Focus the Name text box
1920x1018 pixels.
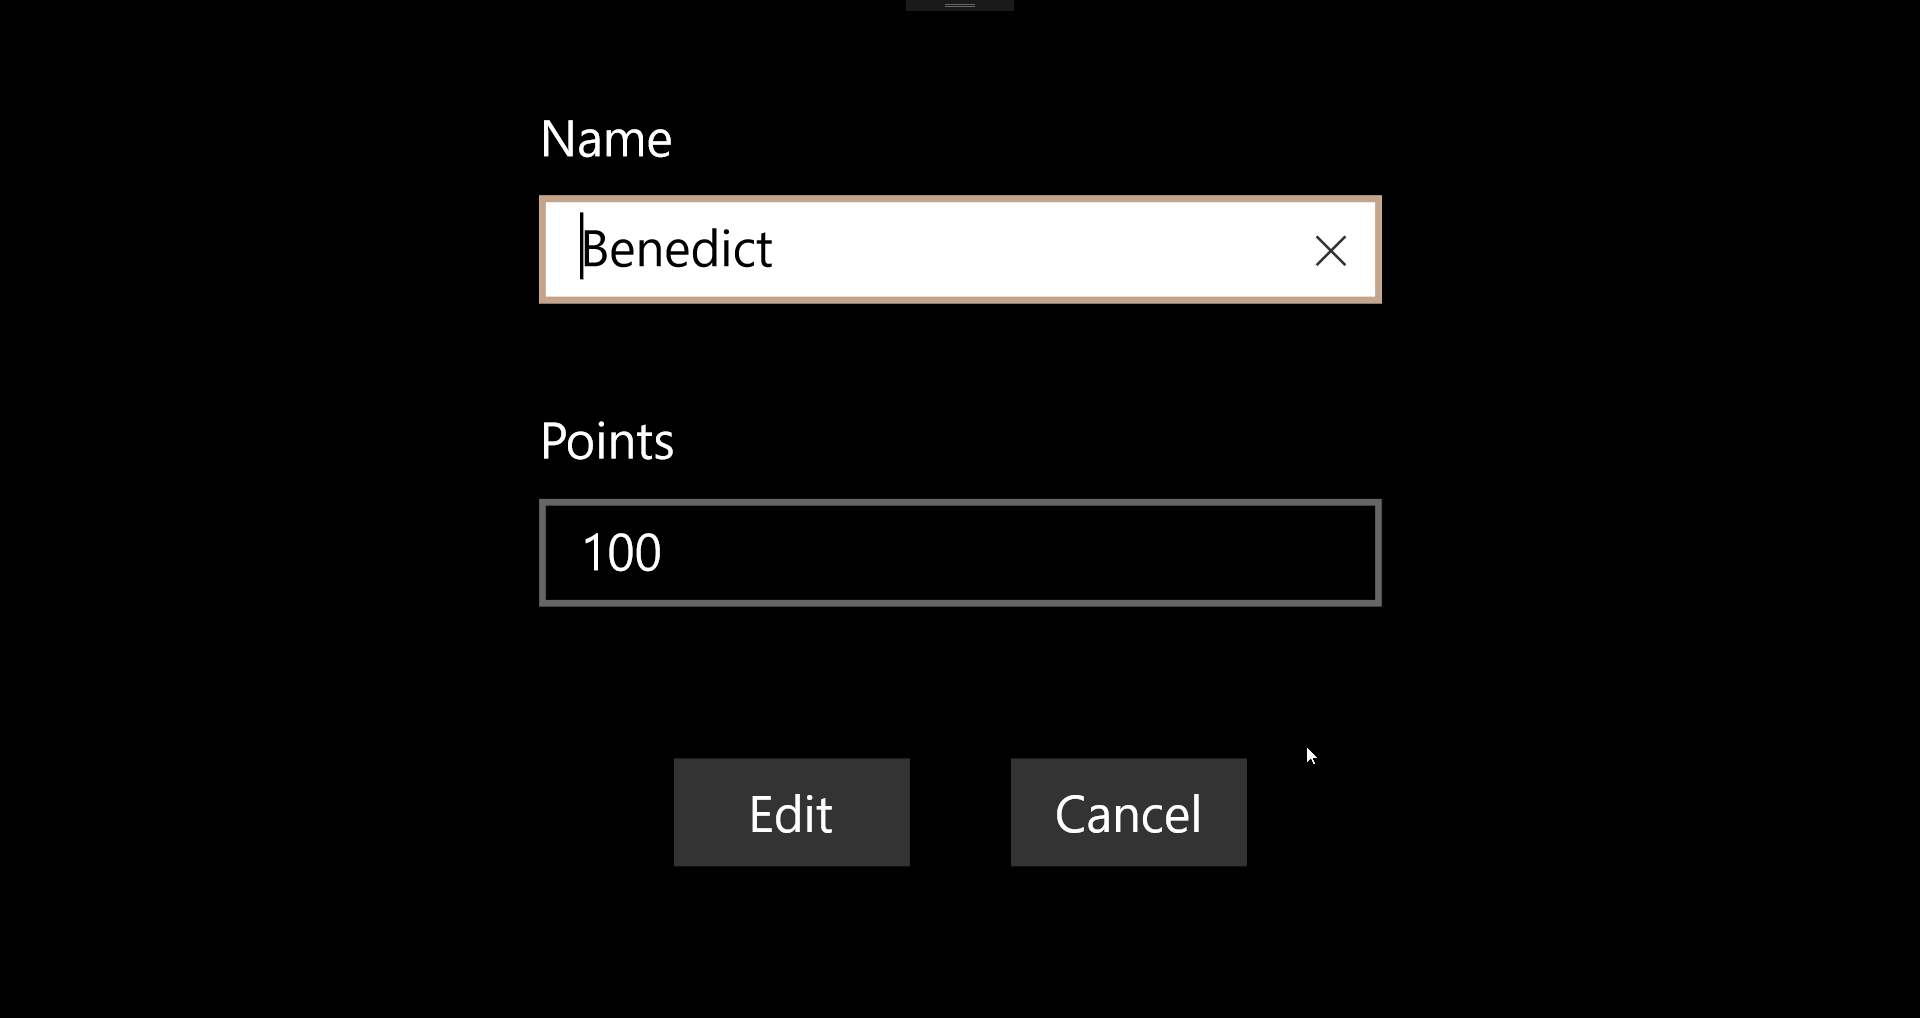tap(960, 250)
